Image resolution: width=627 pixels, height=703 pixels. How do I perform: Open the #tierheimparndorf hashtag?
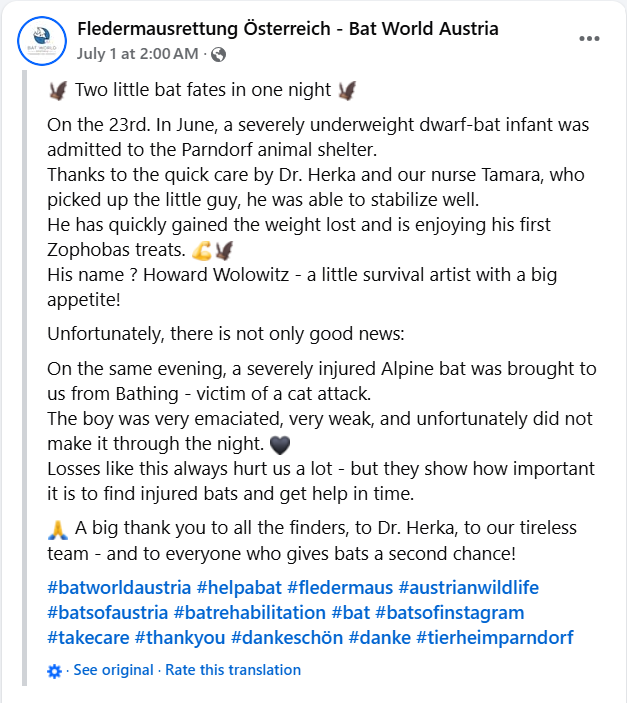point(495,638)
